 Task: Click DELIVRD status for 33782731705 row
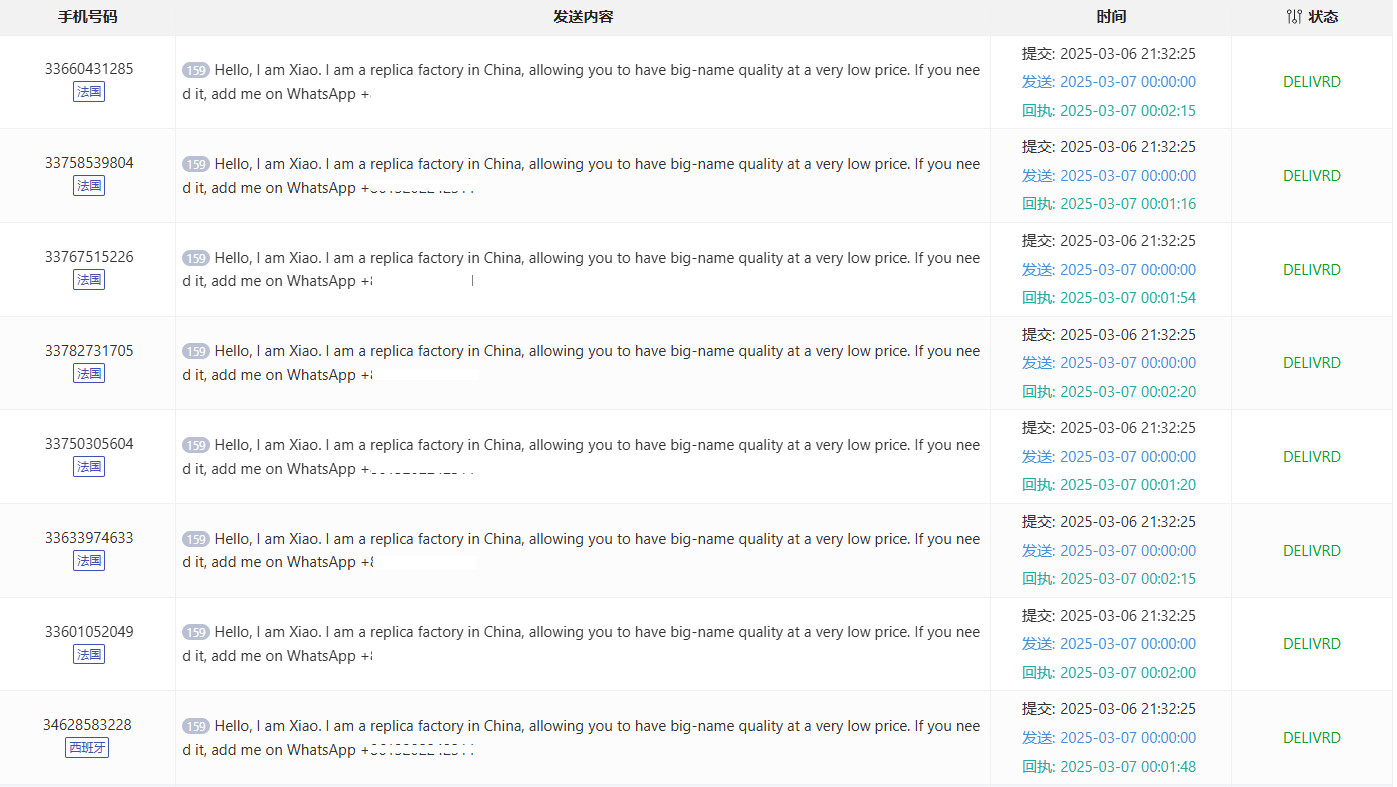(1311, 363)
